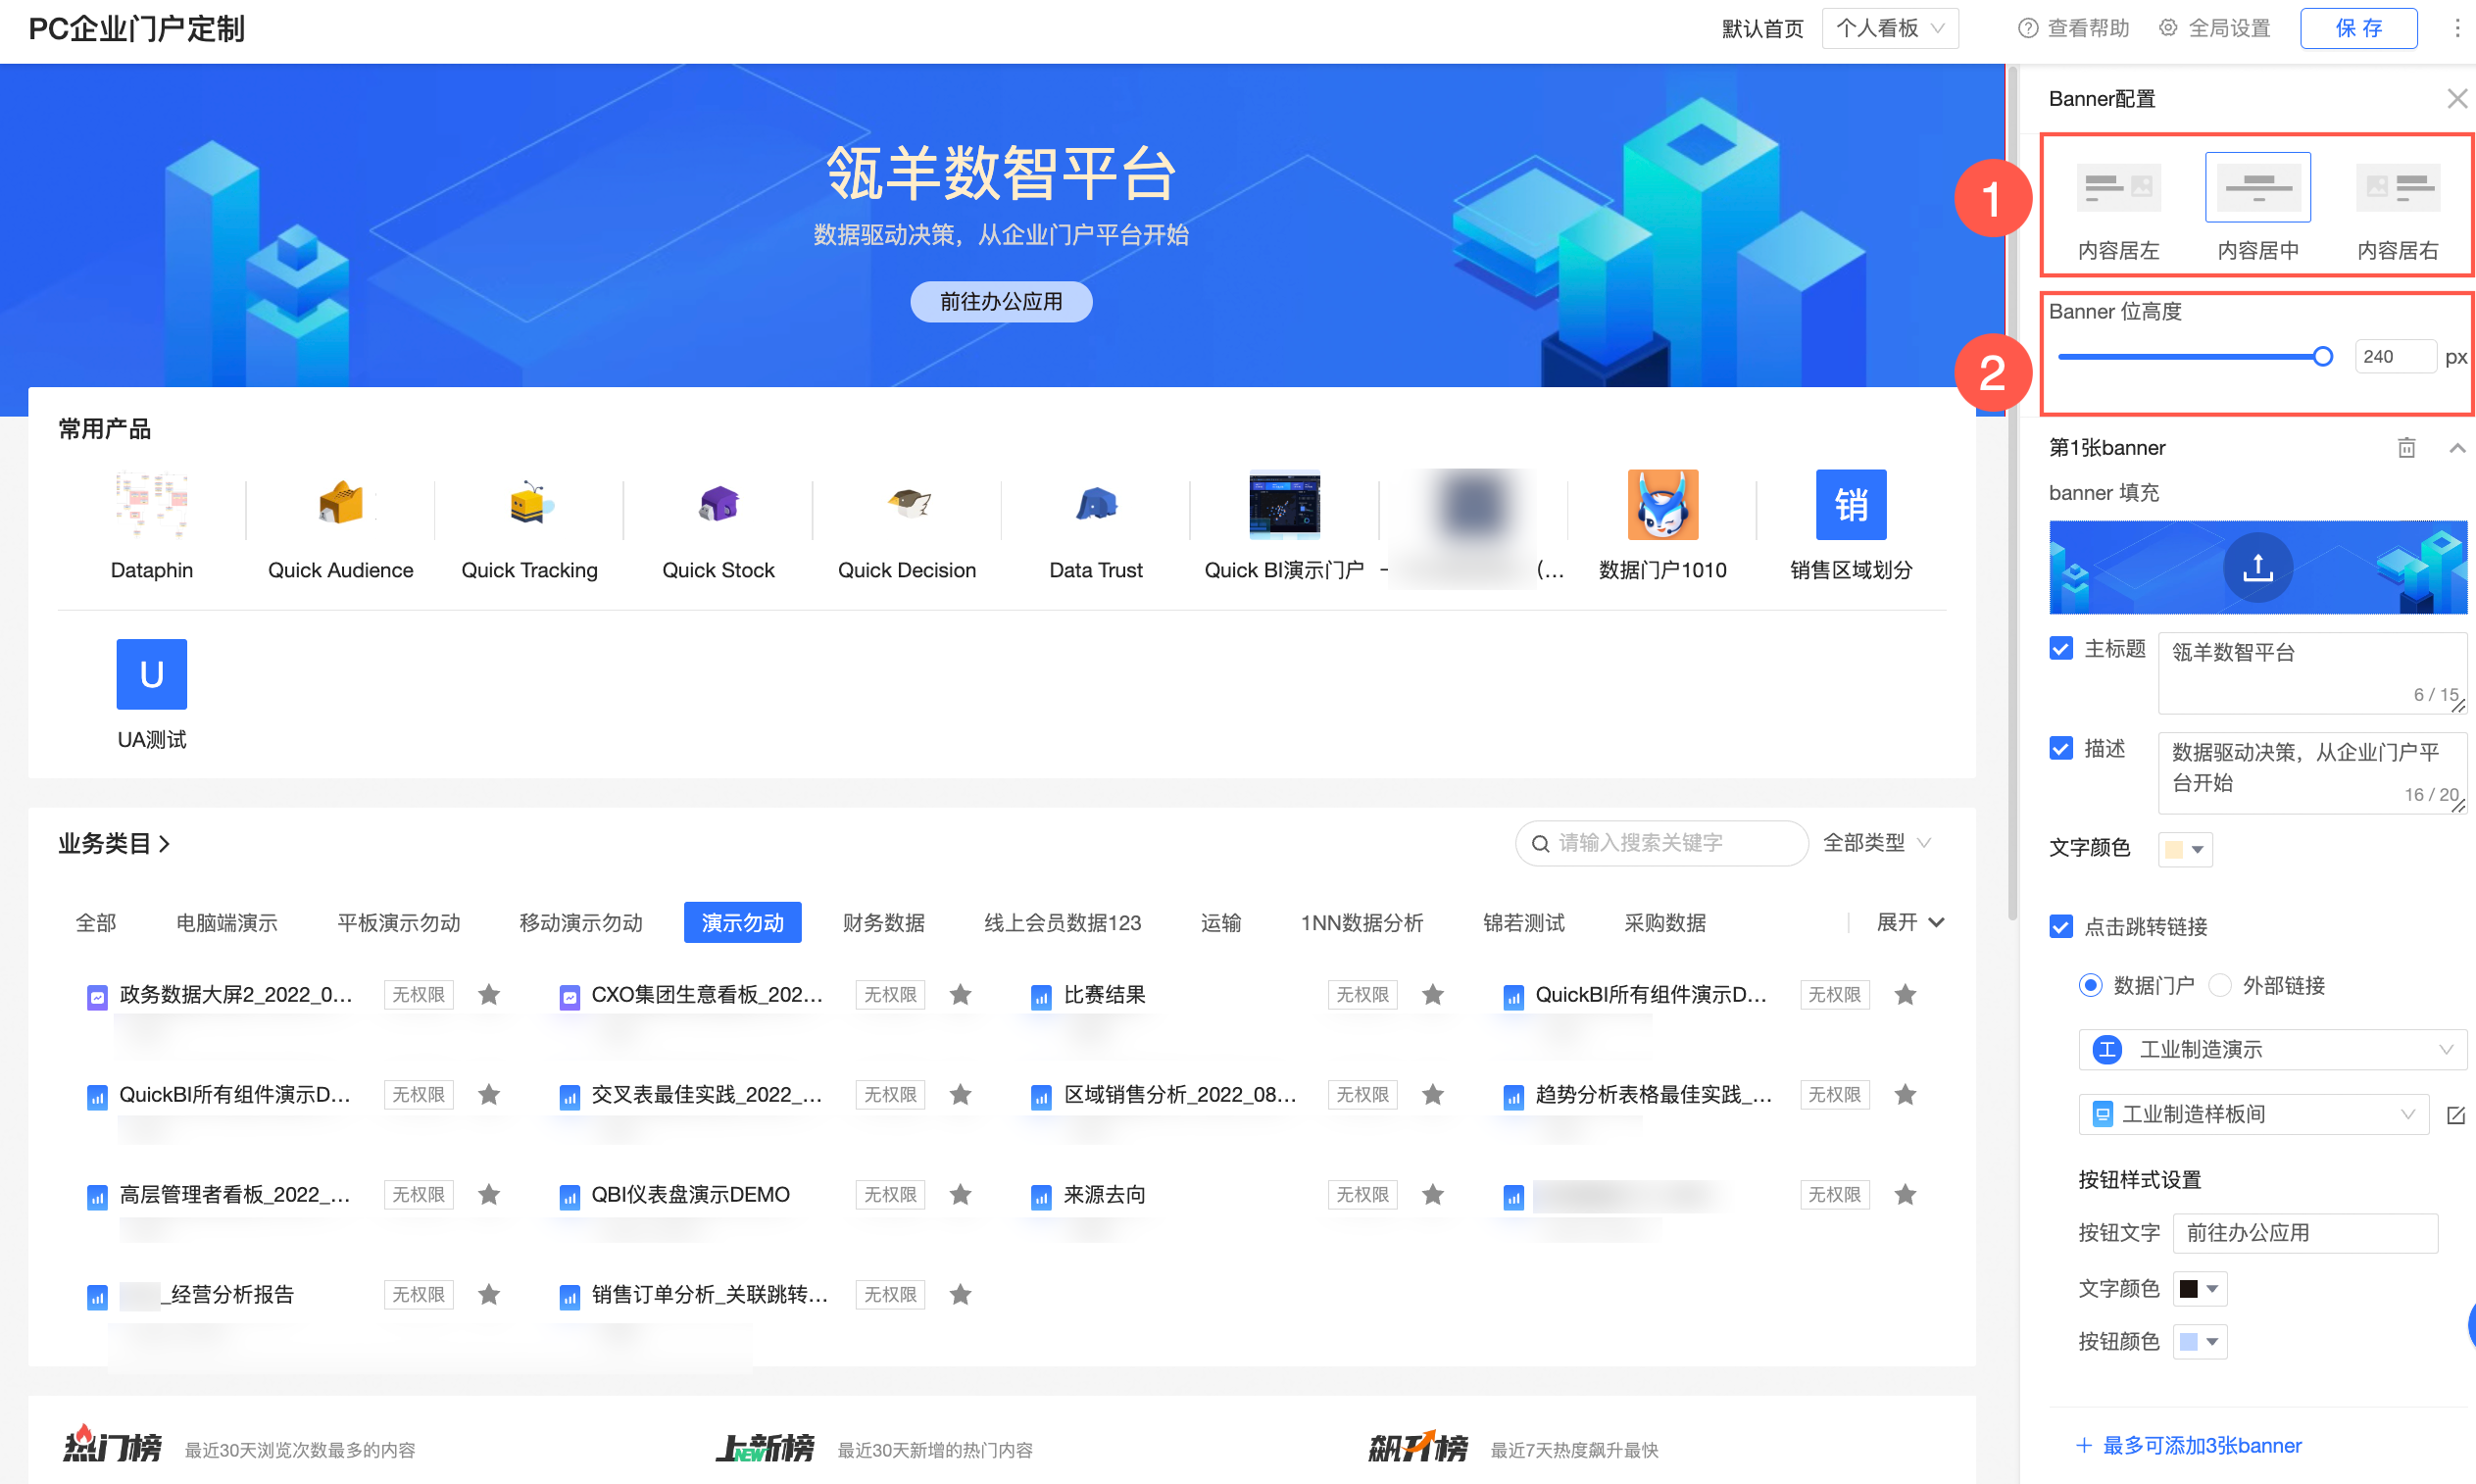This screenshot has width=2476, height=1484.
Task: Click the 保存 button
Action: (x=2357, y=28)
